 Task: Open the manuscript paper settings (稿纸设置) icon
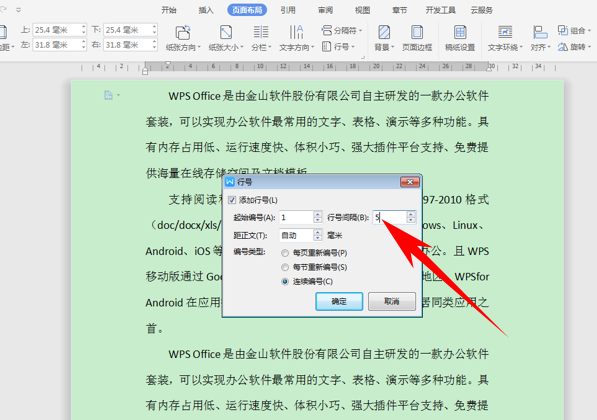click(x=460, y=33)
